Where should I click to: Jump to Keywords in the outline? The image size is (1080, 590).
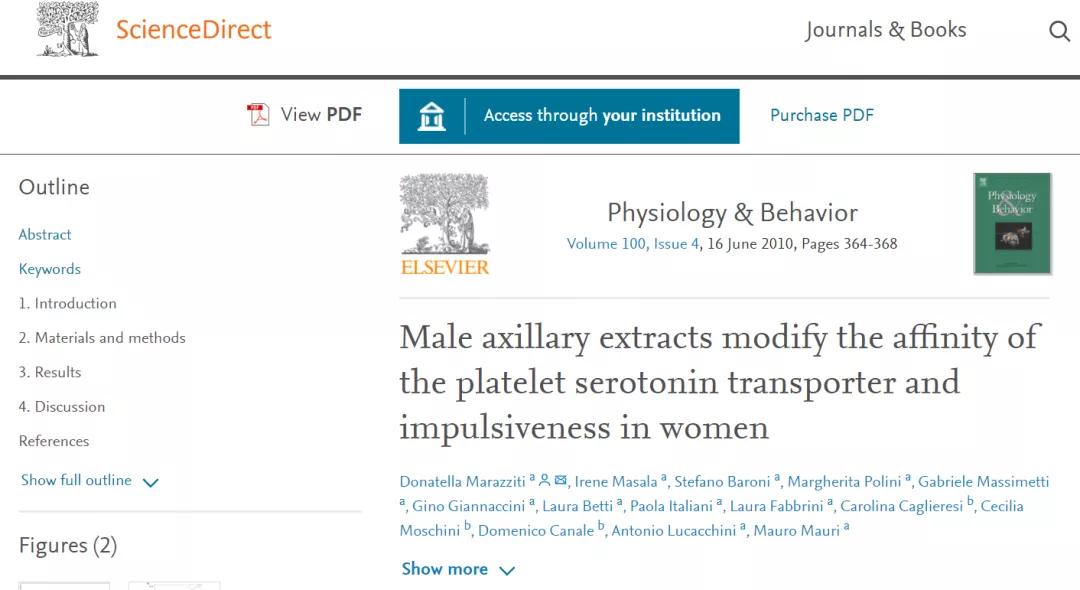coord(50,269)
